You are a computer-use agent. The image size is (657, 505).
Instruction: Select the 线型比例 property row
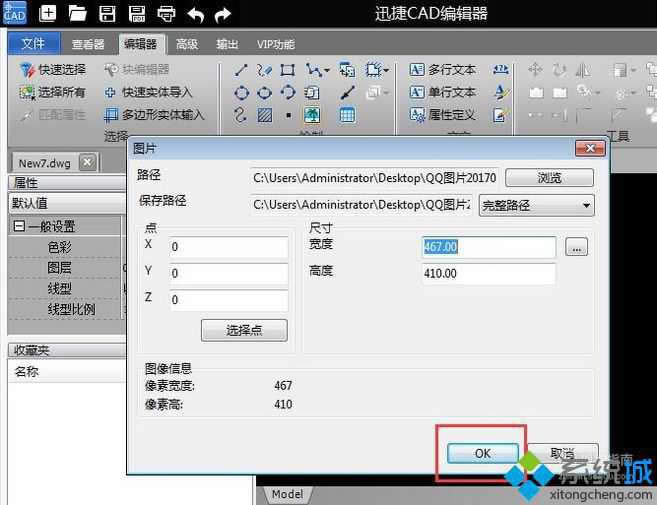click(65, 309)
